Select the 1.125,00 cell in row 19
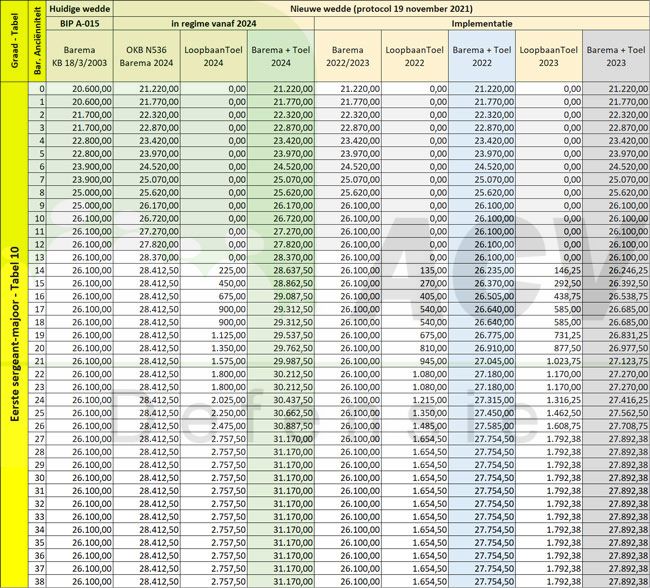The image size is (650, 588). point(214,335)
